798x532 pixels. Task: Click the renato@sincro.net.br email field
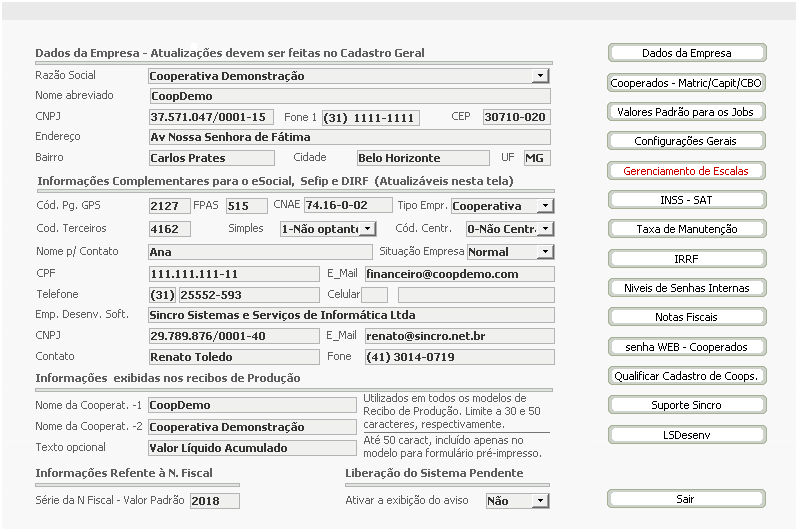pos(460,336)
